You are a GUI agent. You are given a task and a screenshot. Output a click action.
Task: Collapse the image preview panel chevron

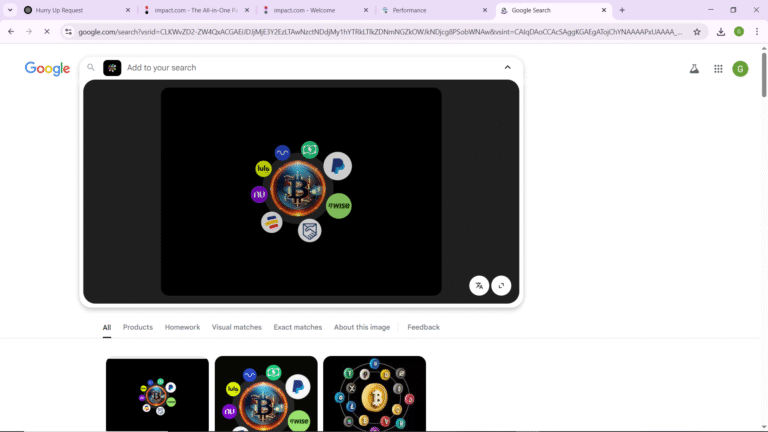[507, 68]
